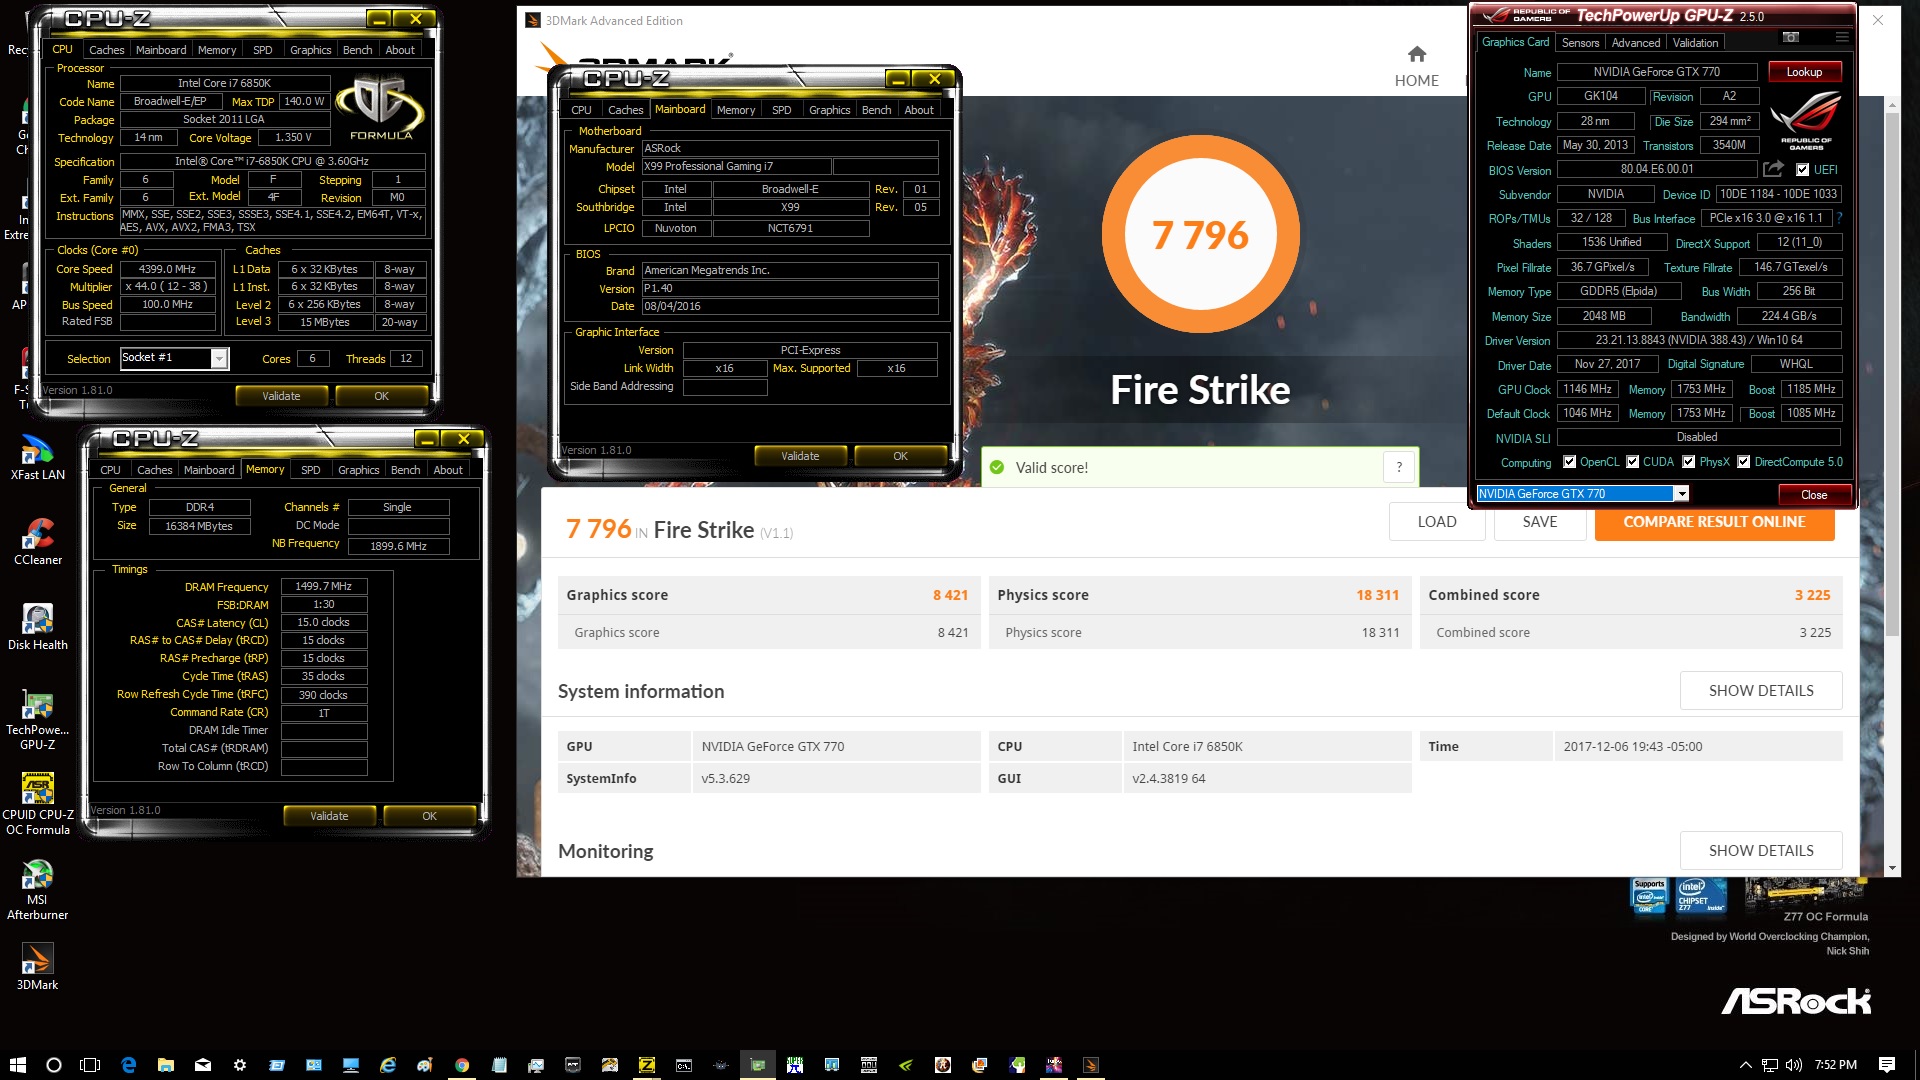Click Validate in CPU-Z CPU window

pyautogui.click(x=281, y=396)
